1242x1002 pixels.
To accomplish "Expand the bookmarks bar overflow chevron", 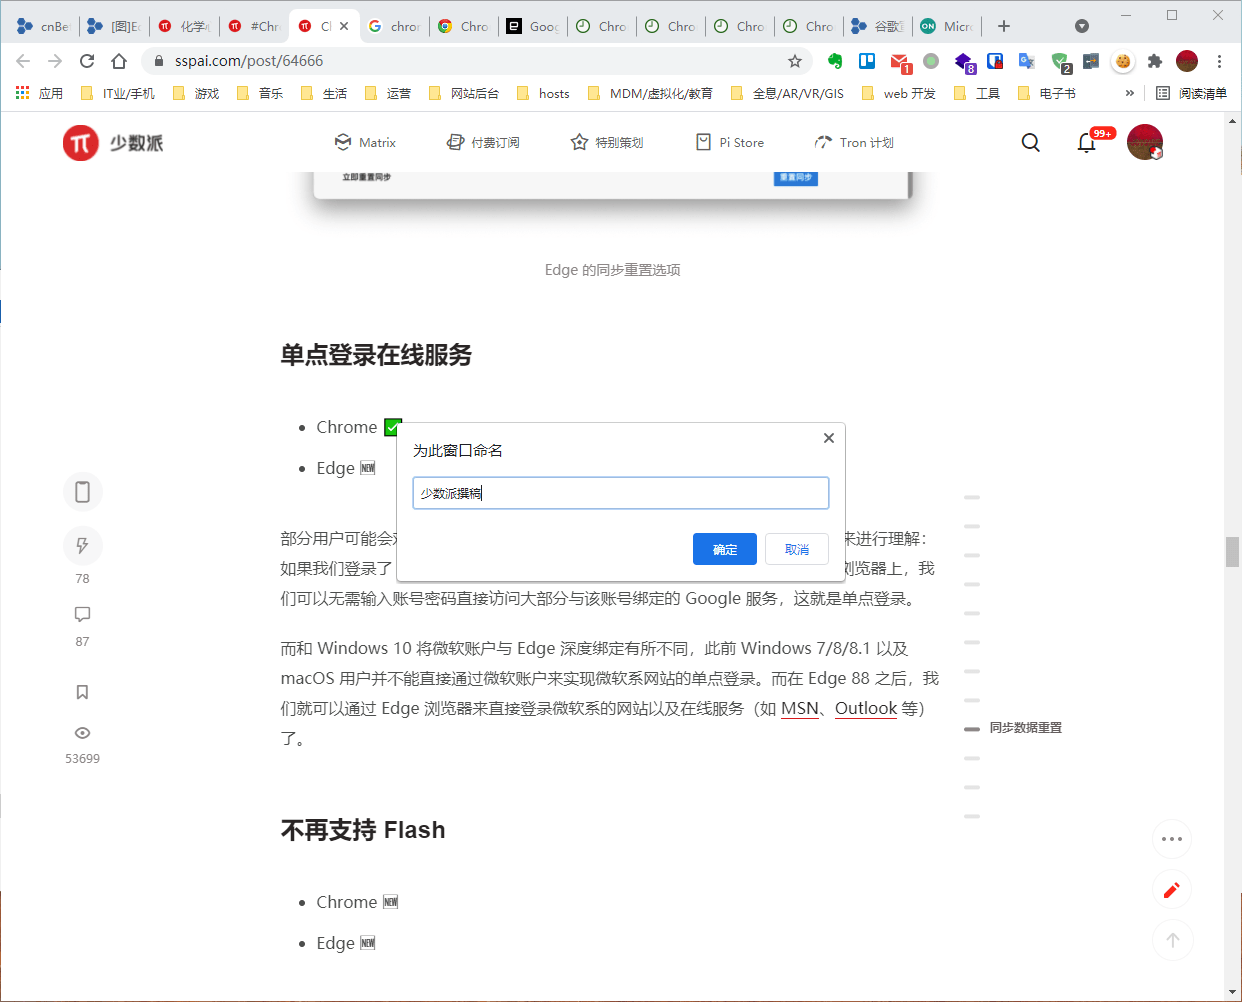I will tap(1129, 92).
